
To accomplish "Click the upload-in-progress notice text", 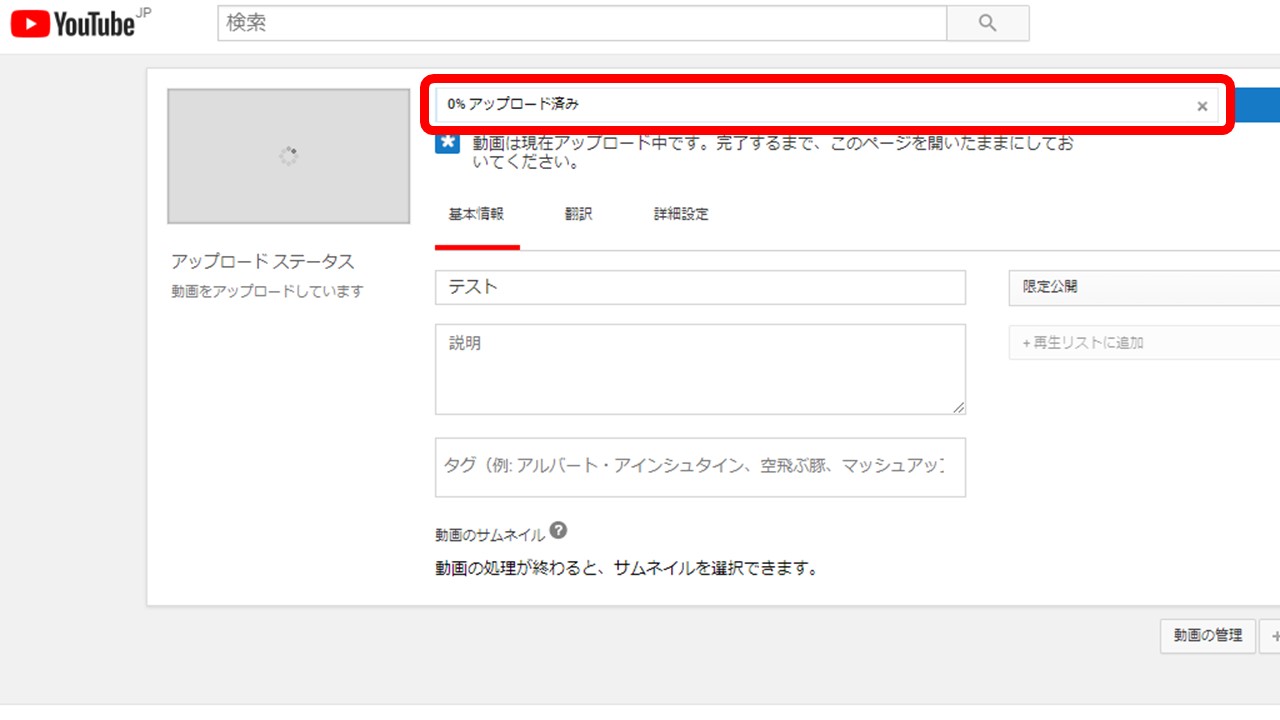I will (773, 152).
